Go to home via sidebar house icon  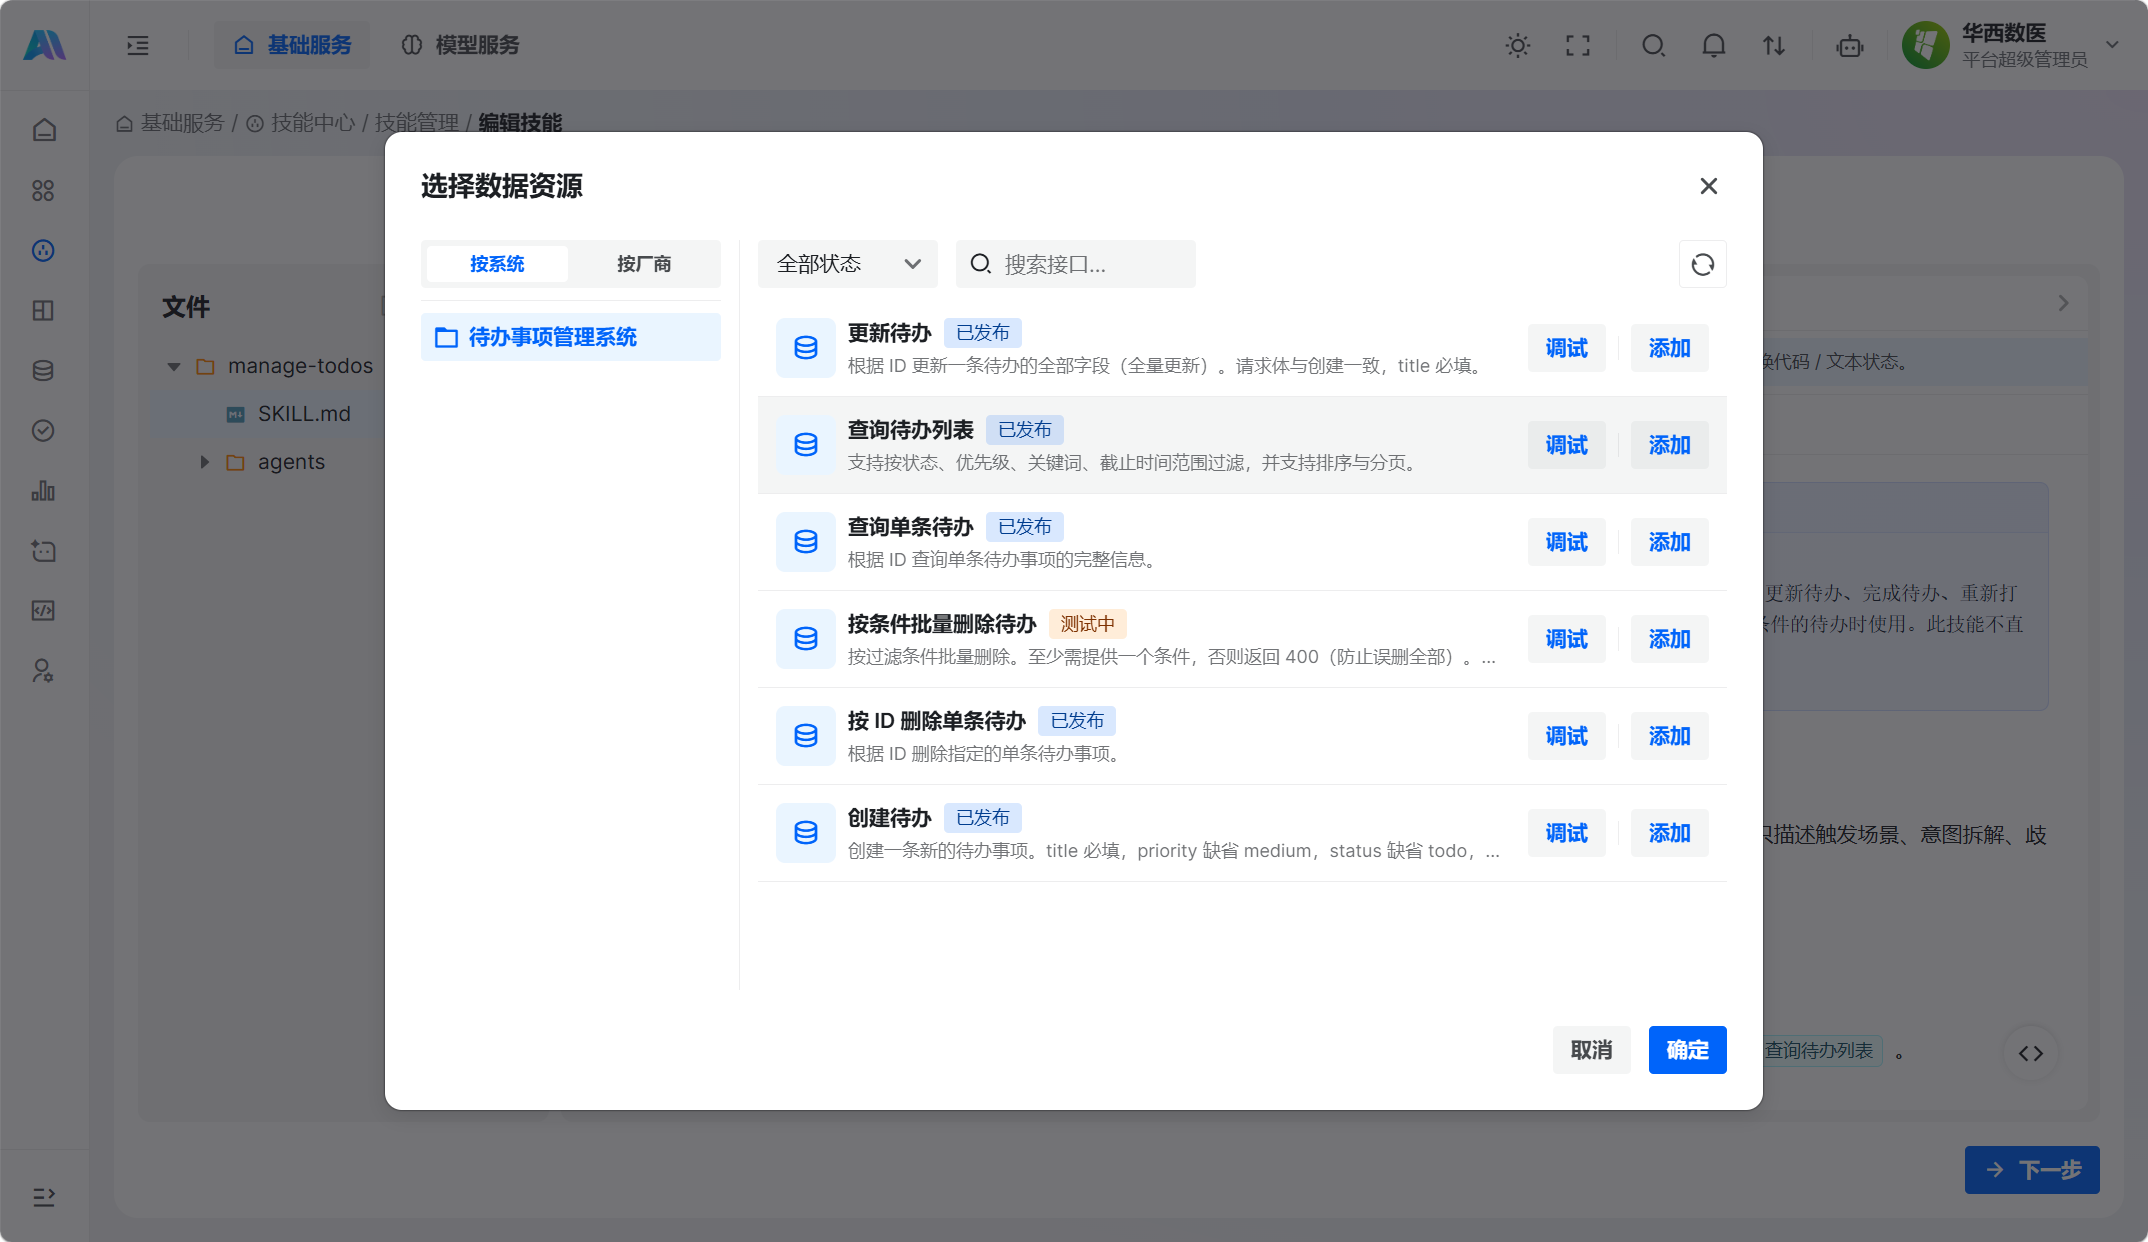point(43,130)
